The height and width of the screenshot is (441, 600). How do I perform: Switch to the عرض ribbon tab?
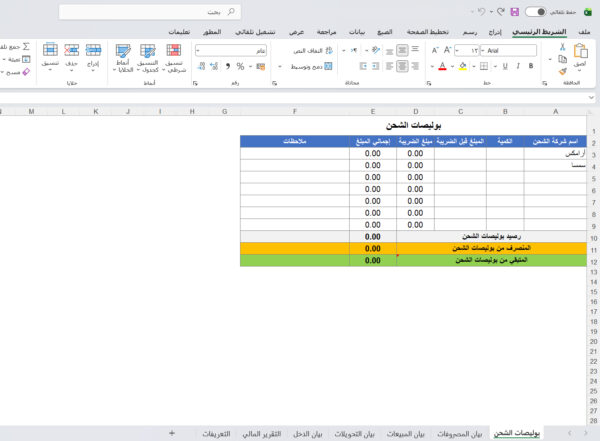(296, 32)
